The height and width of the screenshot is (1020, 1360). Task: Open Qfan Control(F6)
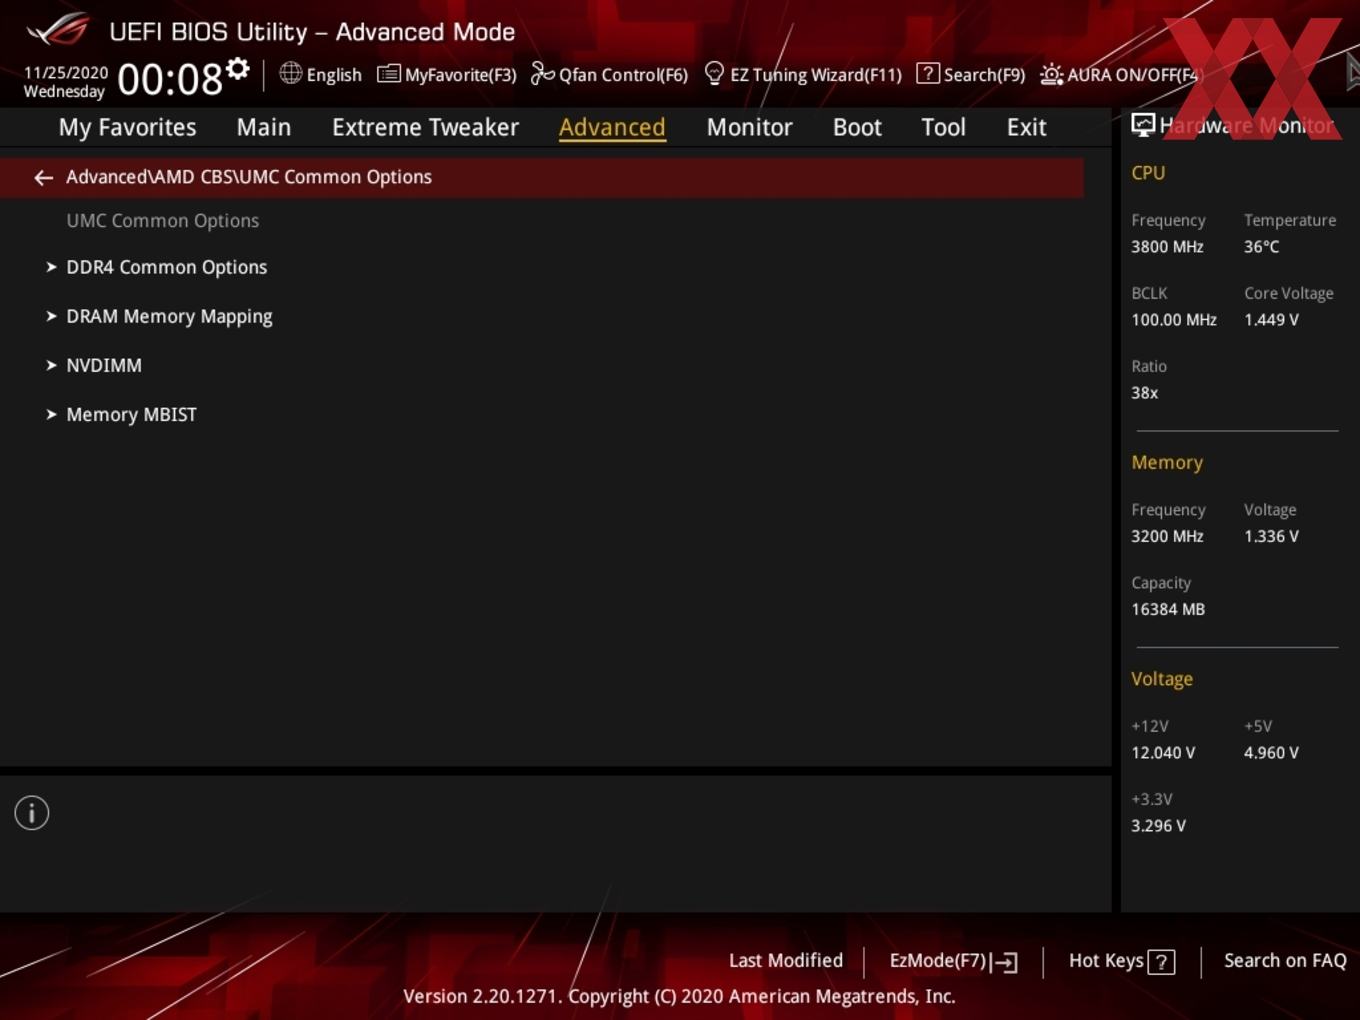click(x=609, y=74)
